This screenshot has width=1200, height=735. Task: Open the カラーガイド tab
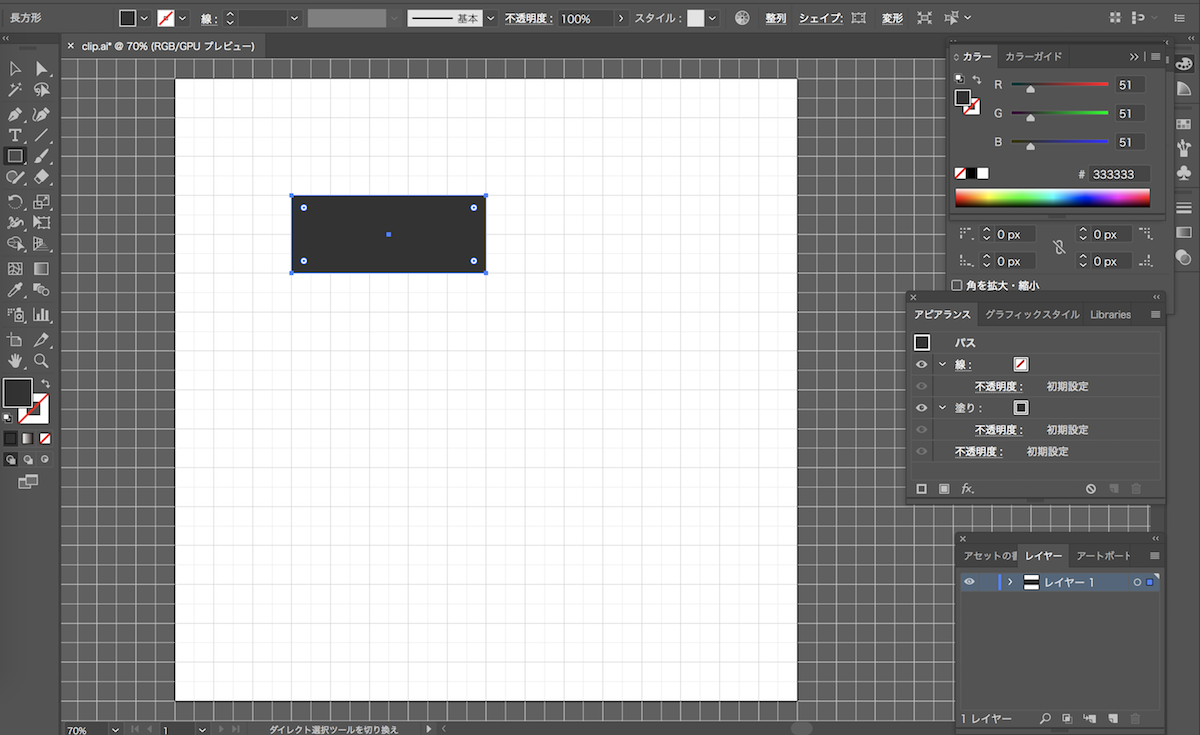pos(1033,57)
